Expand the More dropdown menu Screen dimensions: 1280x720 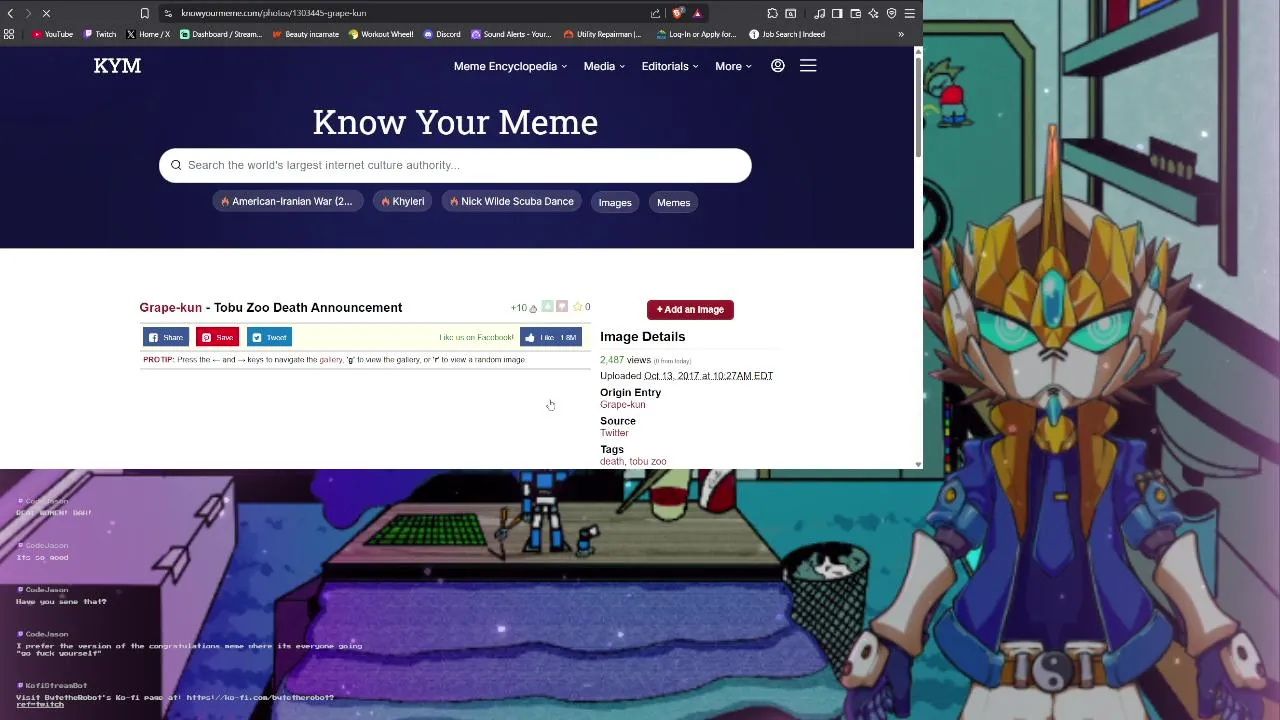[733, 66]
